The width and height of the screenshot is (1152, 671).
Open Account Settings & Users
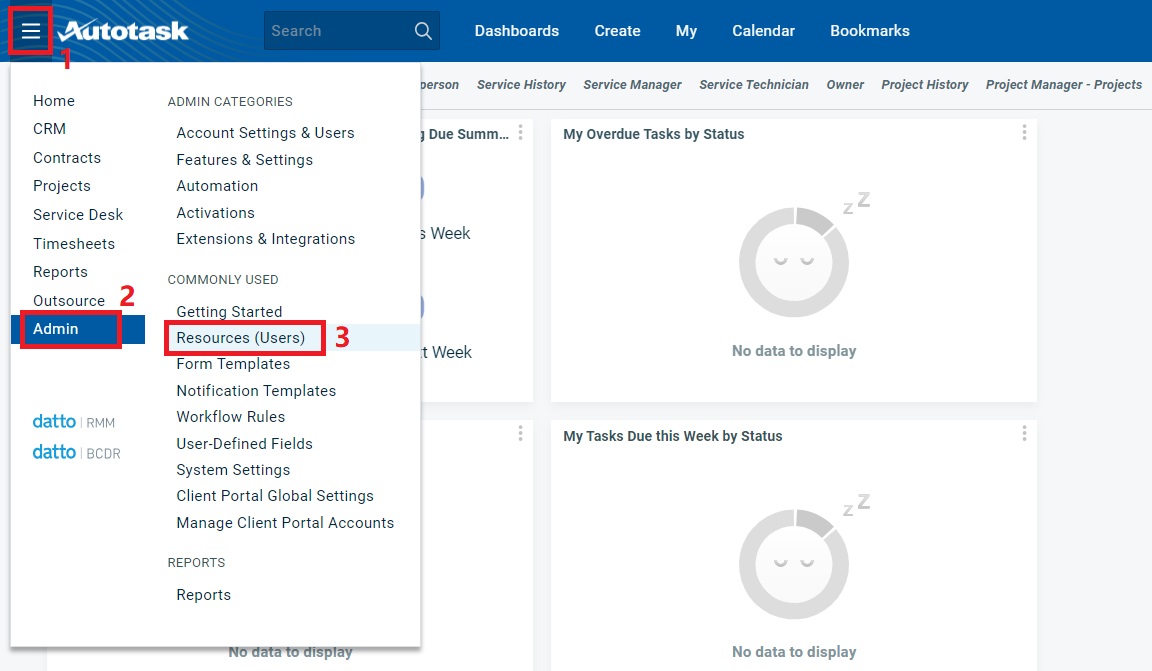(x=265, y=133)
